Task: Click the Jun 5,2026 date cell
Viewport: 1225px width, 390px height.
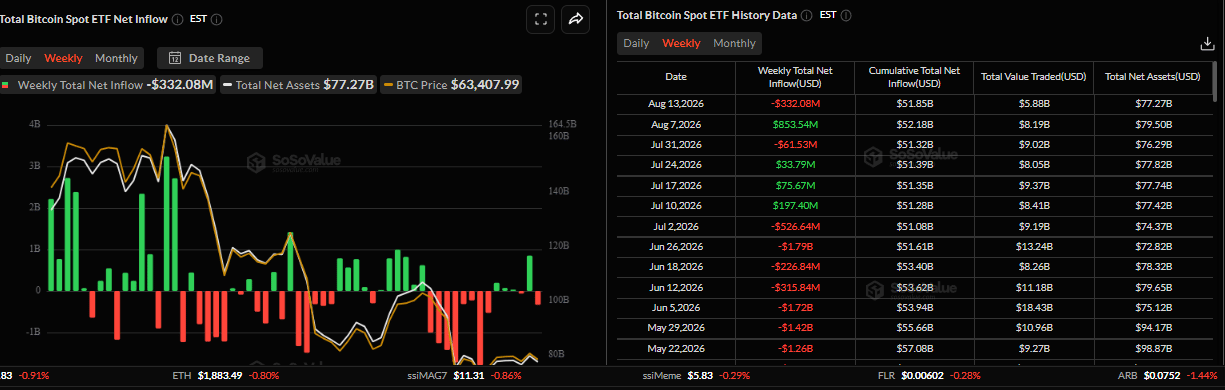Action: [x=676, y=307]
